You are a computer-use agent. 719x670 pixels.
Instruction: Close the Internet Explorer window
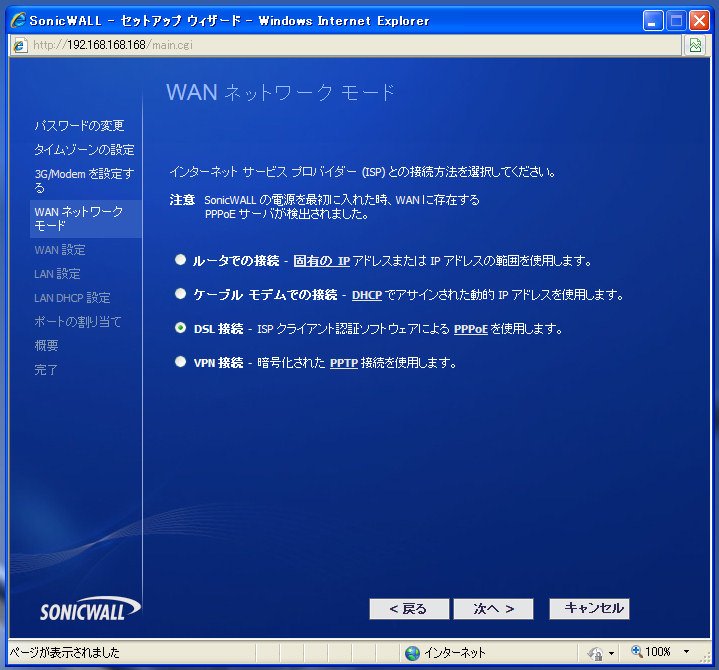tap(699, 21)
